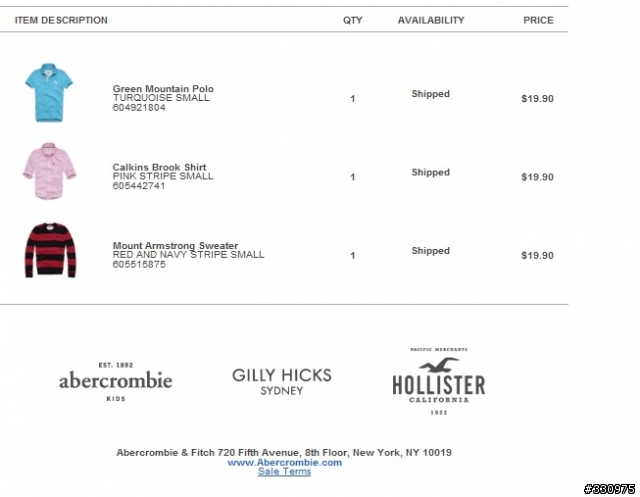Open the Hollister California logo

click(x=439, y=382)
